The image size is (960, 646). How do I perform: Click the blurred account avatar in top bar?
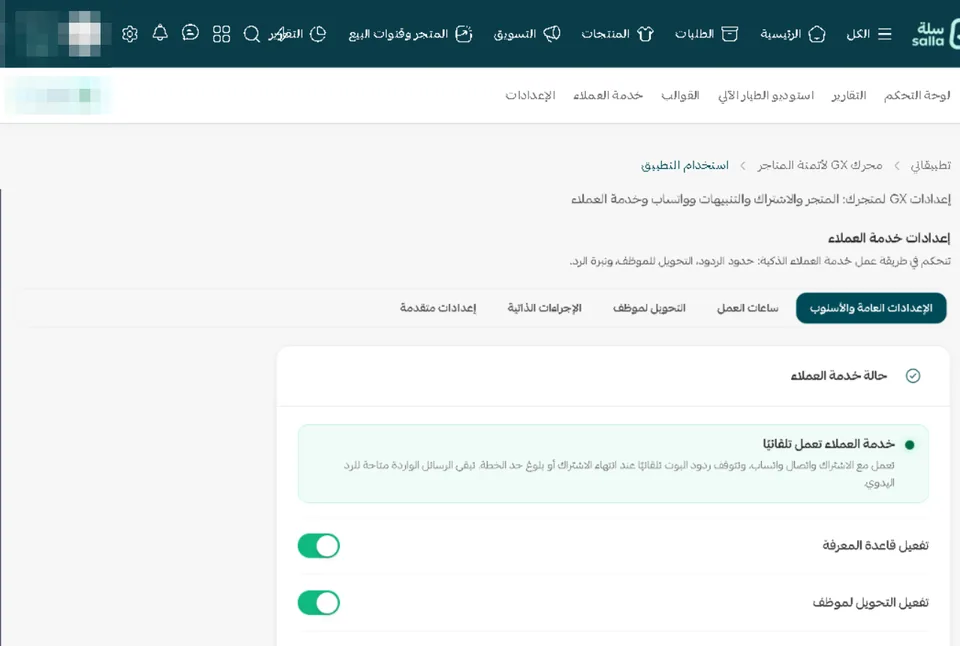click(84, 34)
